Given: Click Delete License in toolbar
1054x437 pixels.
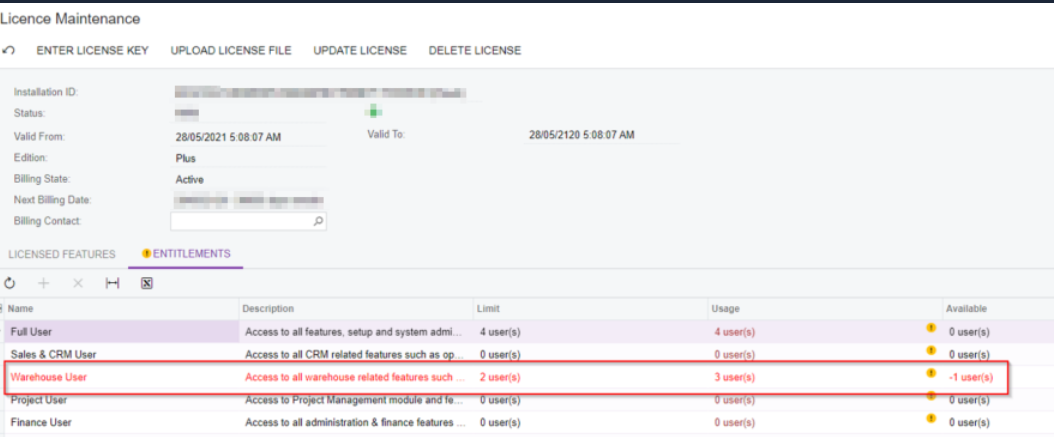Looking at the screenshot, I should pos(474,51).
